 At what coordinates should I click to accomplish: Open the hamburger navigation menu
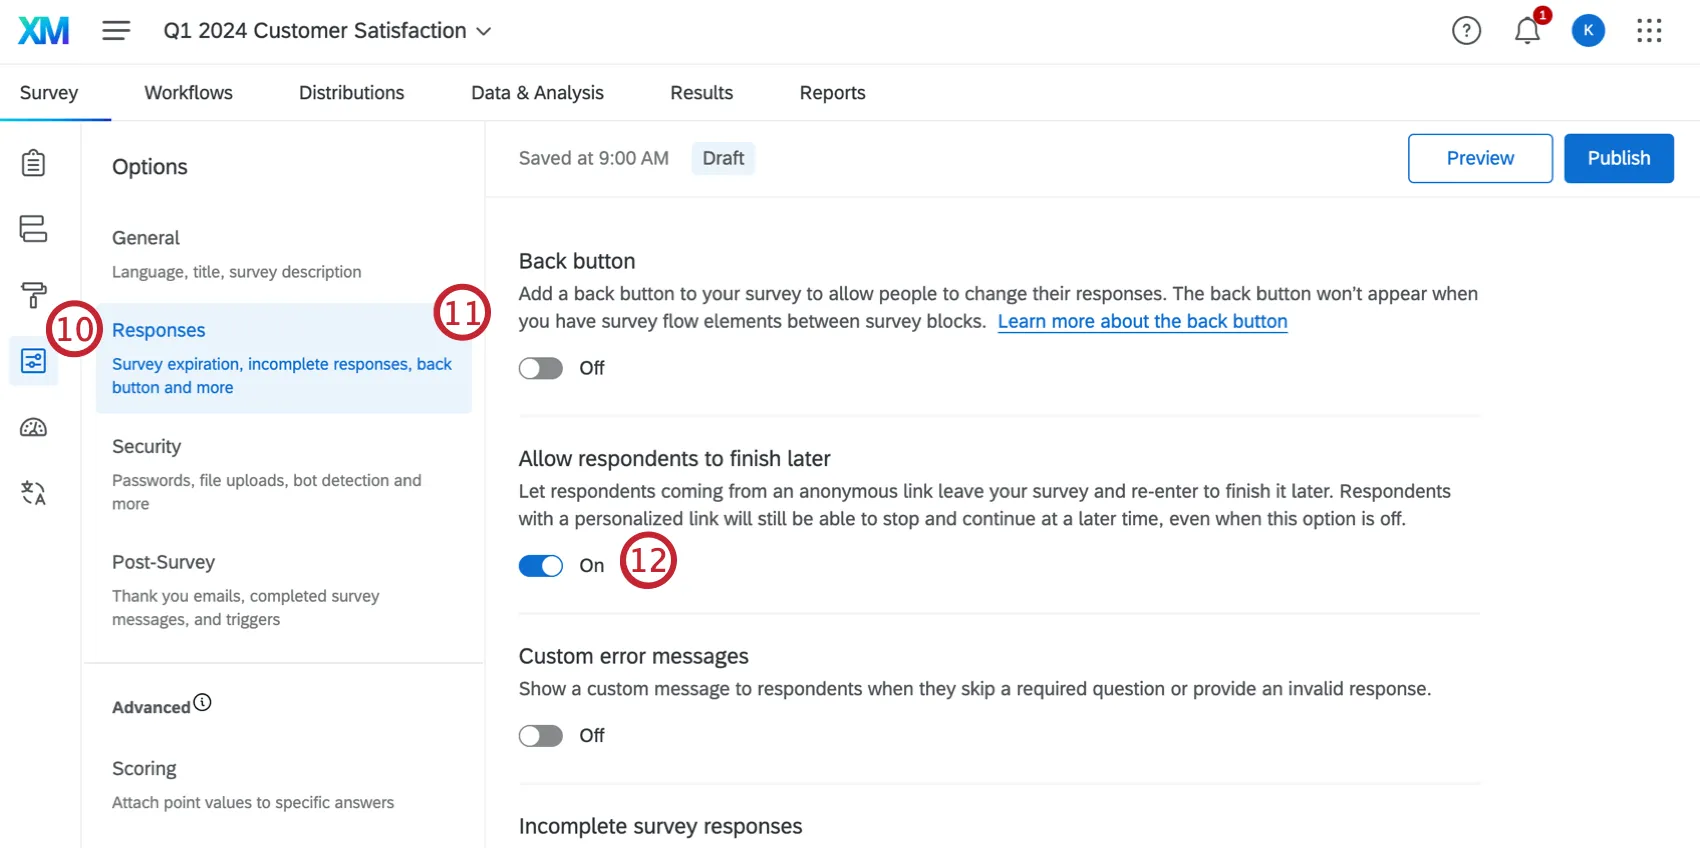pyautogui.click(x=116, y=31)
